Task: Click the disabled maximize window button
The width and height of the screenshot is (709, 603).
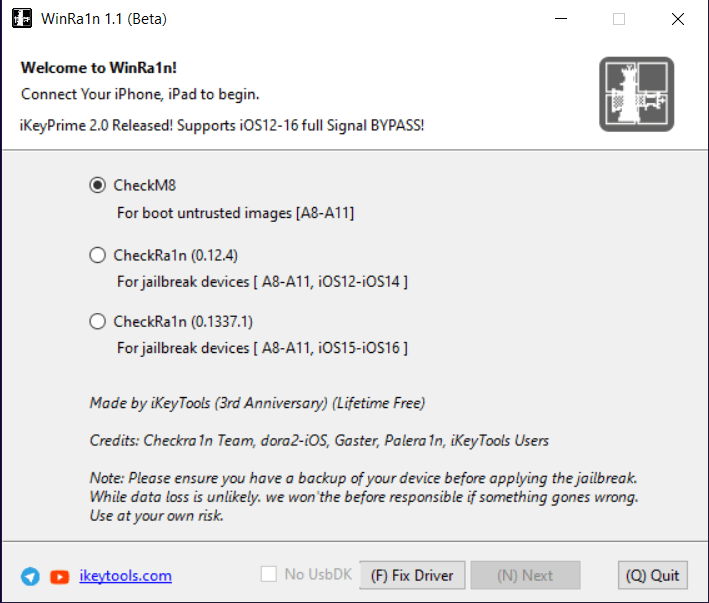Action: click(x=619, y=19)
